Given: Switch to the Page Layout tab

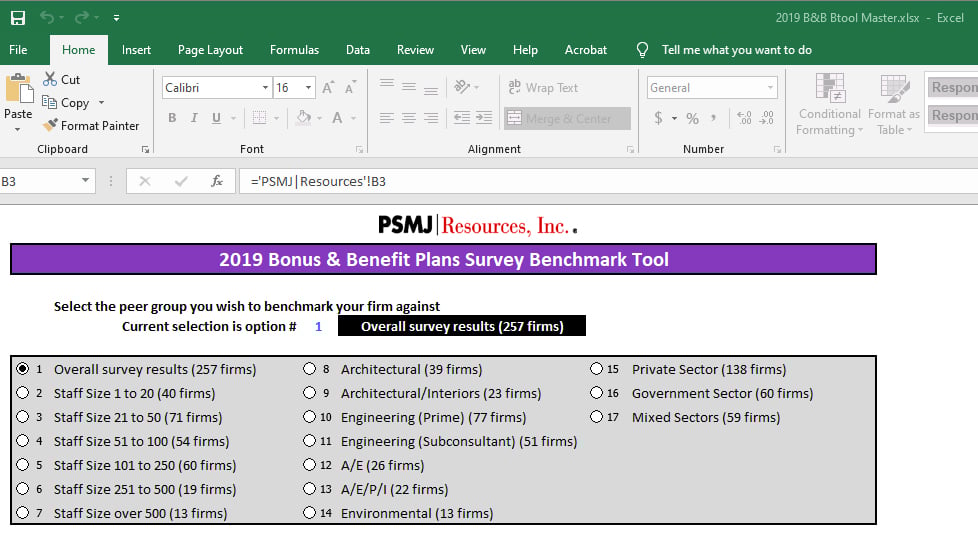Looking at the screenshot, I should (210, 50).
